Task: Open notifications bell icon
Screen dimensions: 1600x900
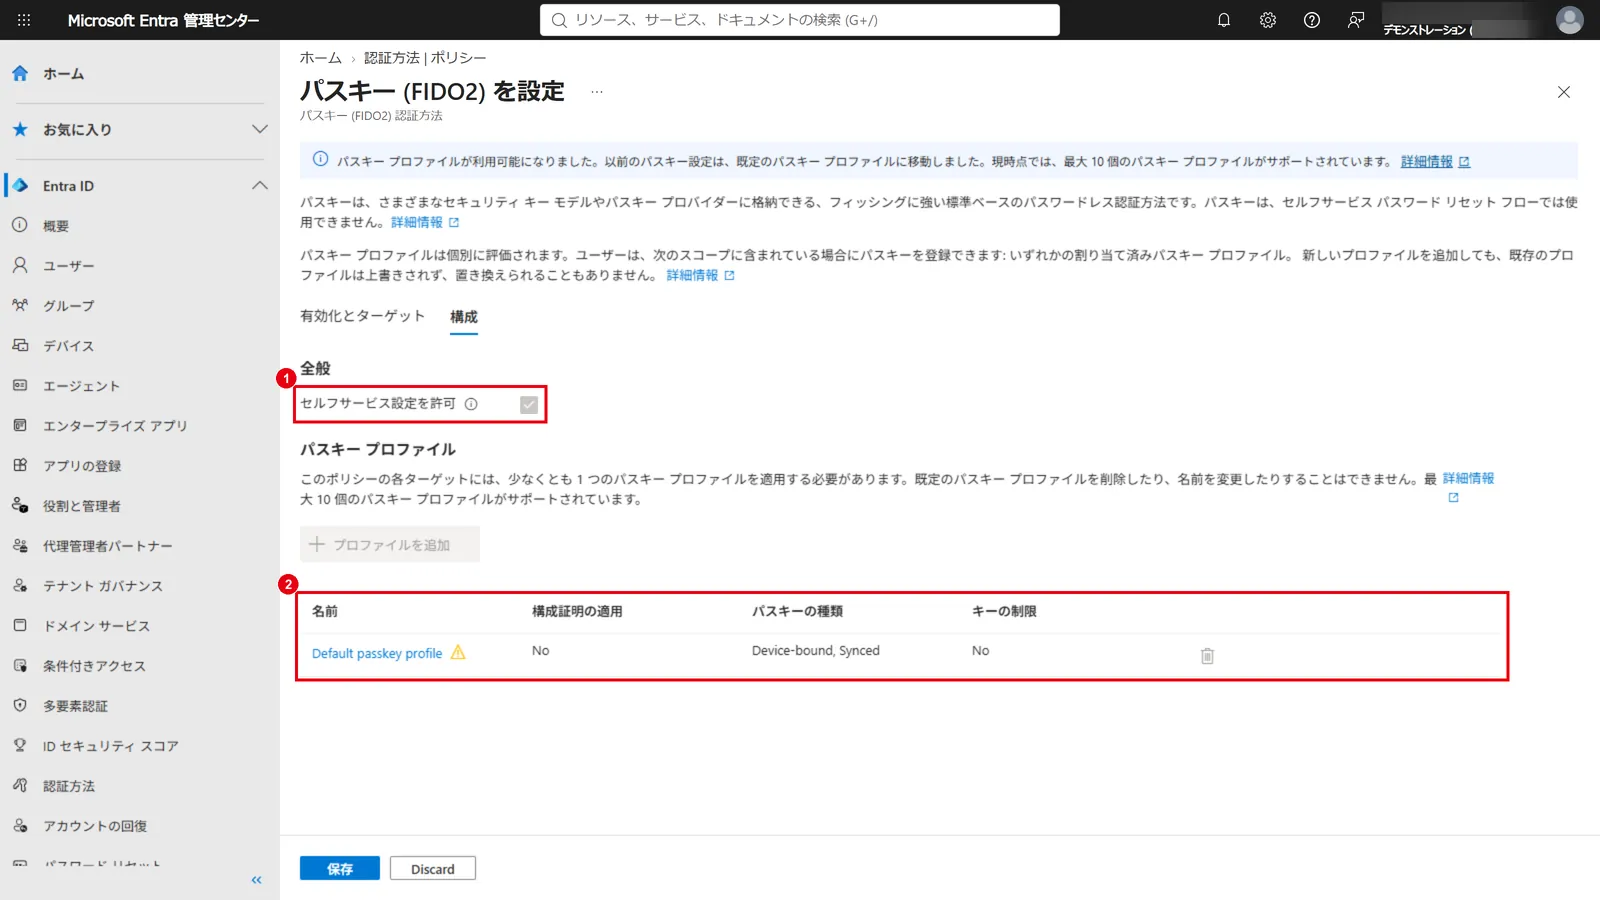Action: point(1224,20)
